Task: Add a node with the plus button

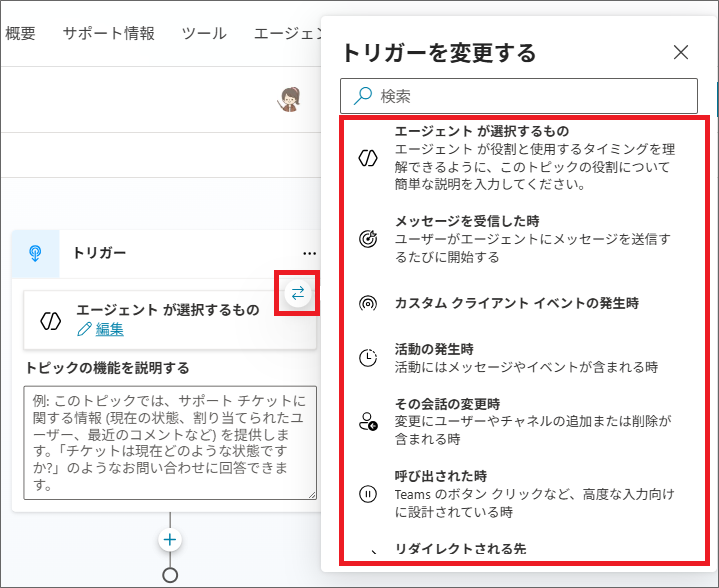Action: (x=170, y=539)
